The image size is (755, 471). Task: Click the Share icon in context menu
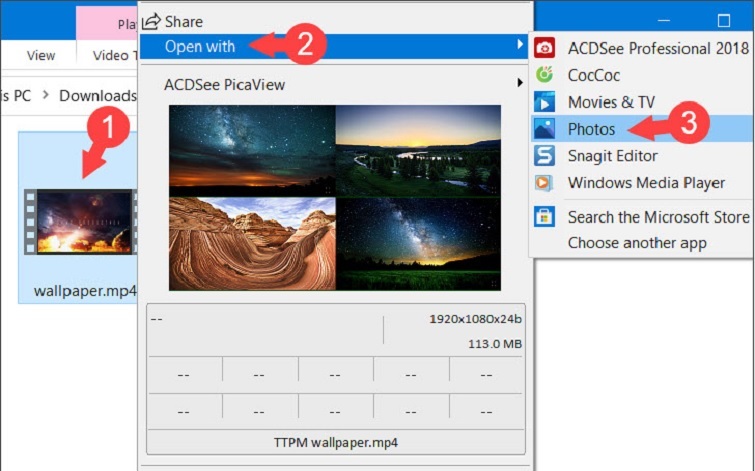[151, 21]
